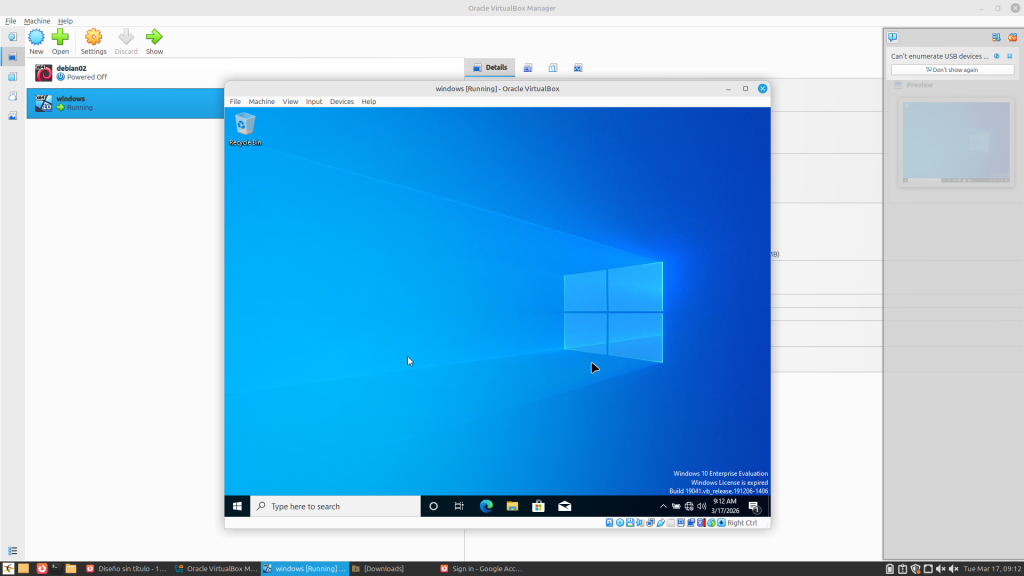Open Task View in the Windows taskbar

pos(459,506)
